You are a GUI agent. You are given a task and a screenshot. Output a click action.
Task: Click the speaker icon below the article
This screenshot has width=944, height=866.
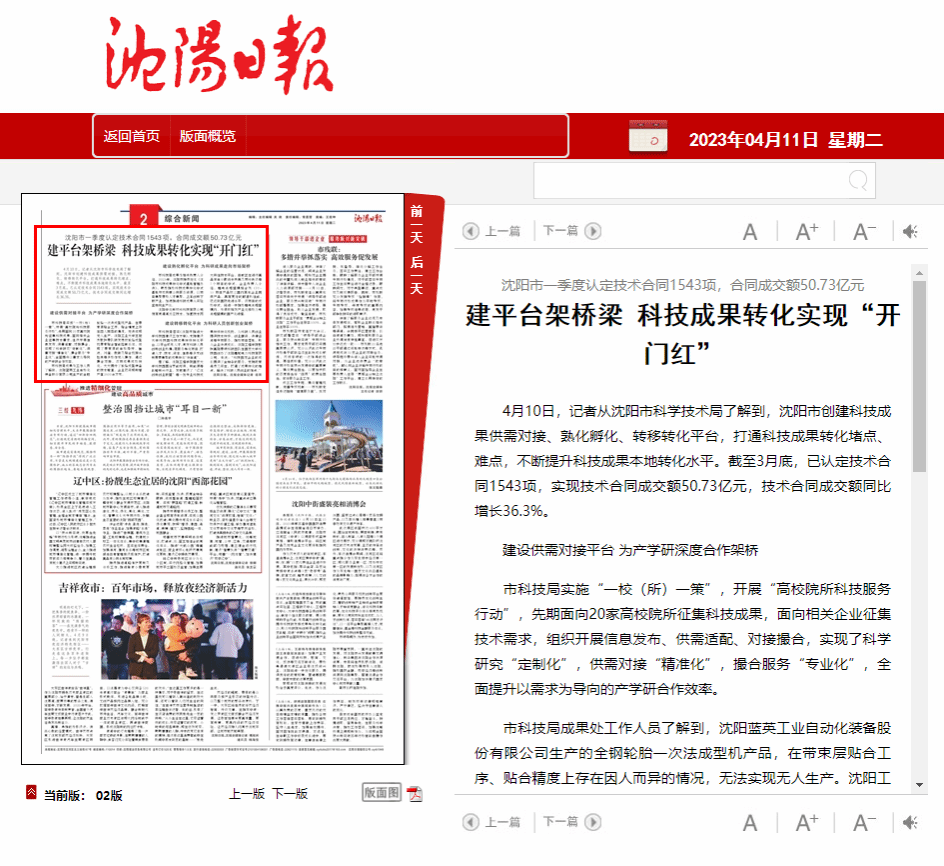click(909, 823)
